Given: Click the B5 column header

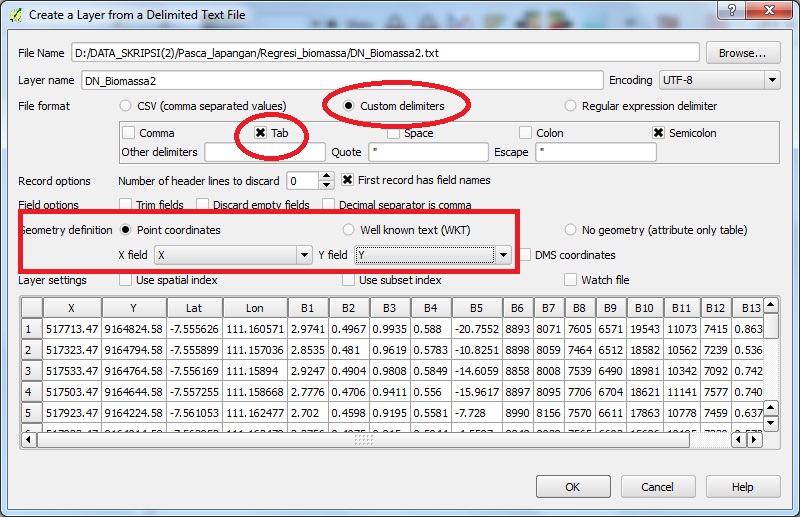Looking at the screenshot, I should tap(477, 308).
